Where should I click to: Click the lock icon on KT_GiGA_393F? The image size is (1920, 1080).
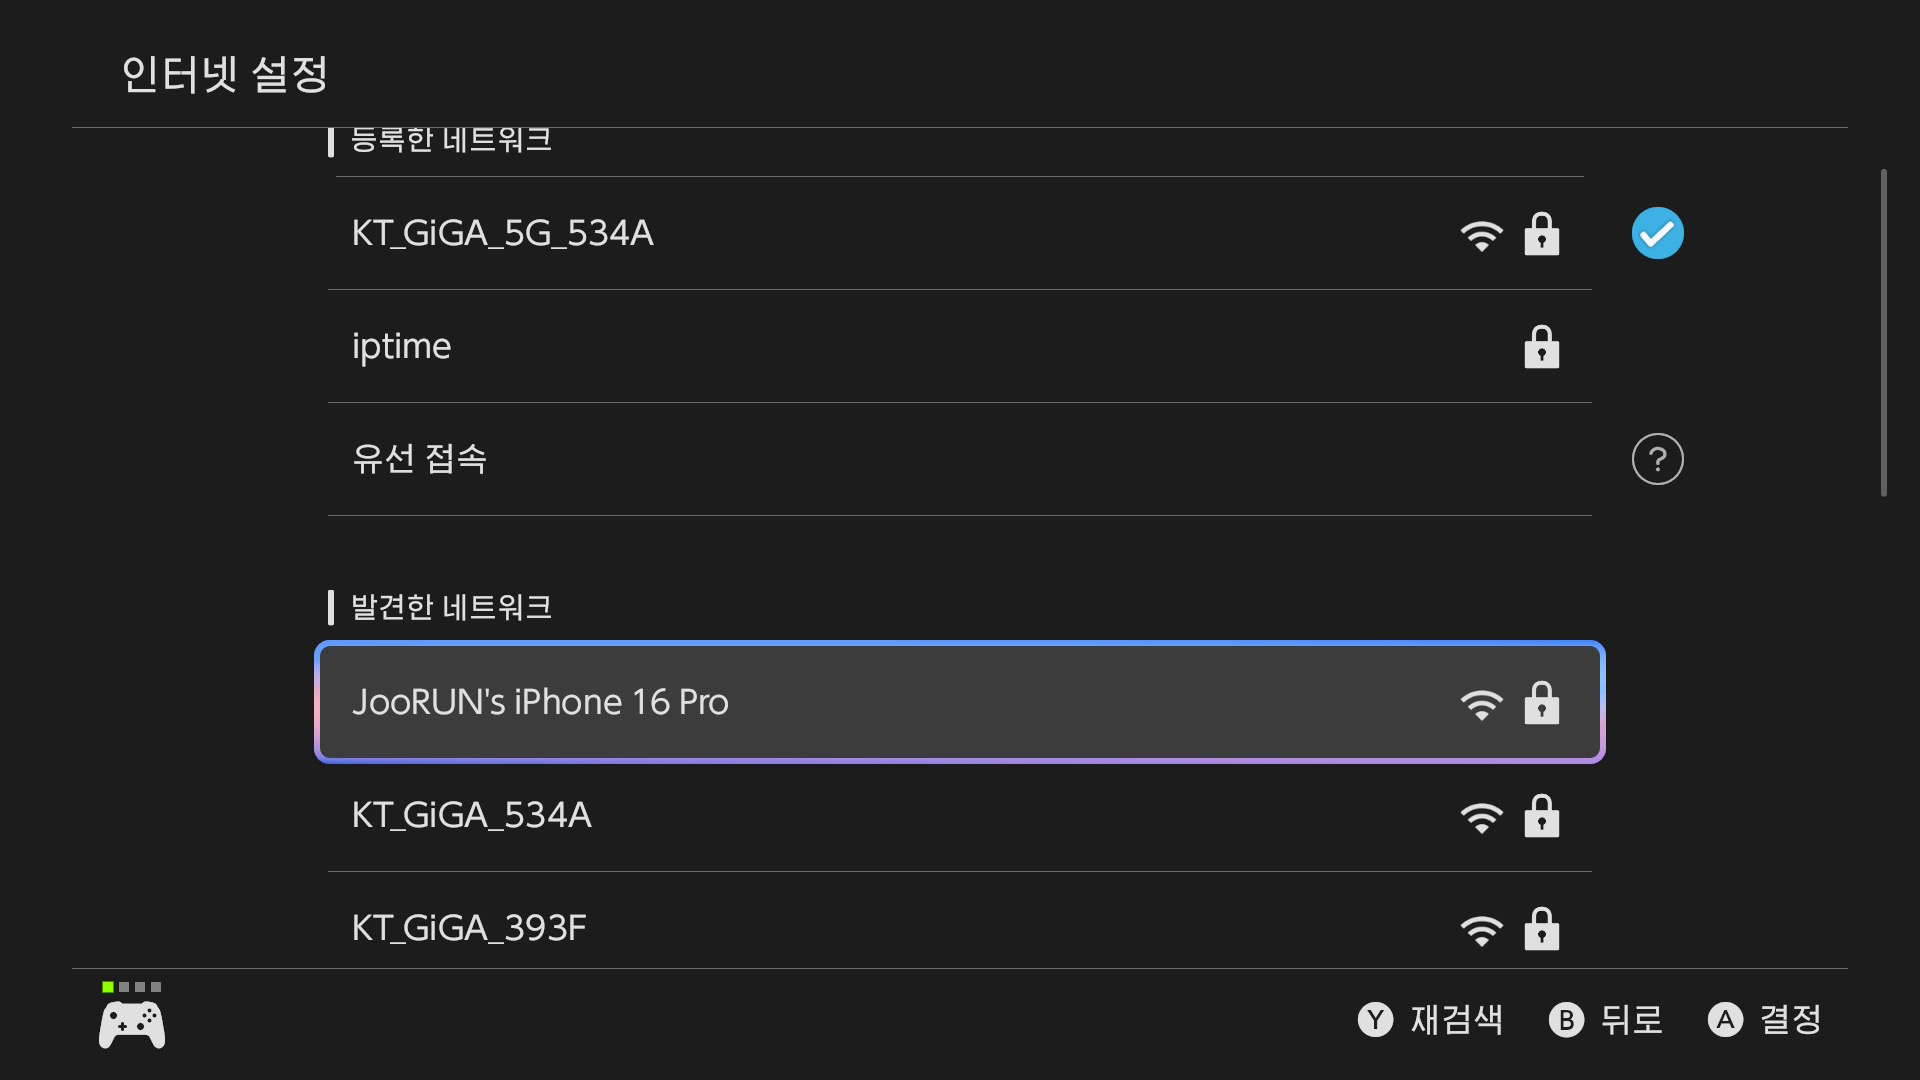[1541, 929]
